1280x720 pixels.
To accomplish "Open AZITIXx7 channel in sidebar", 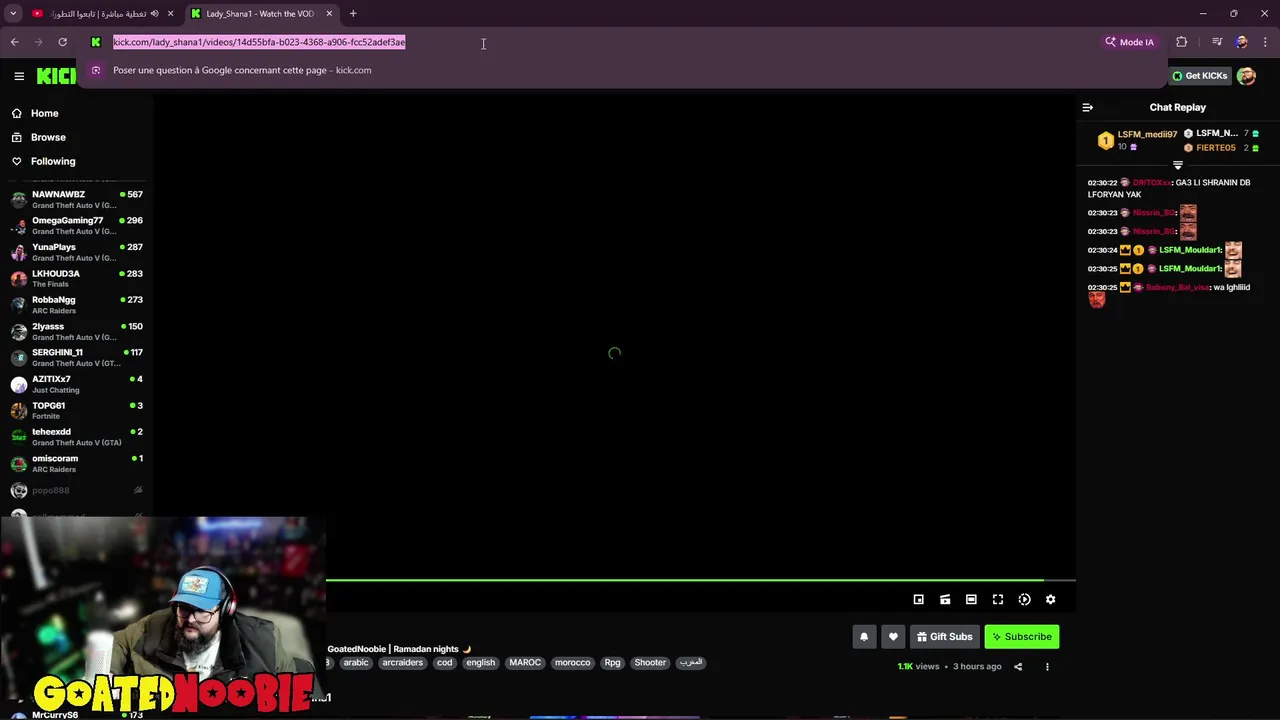I will point(76,385).
